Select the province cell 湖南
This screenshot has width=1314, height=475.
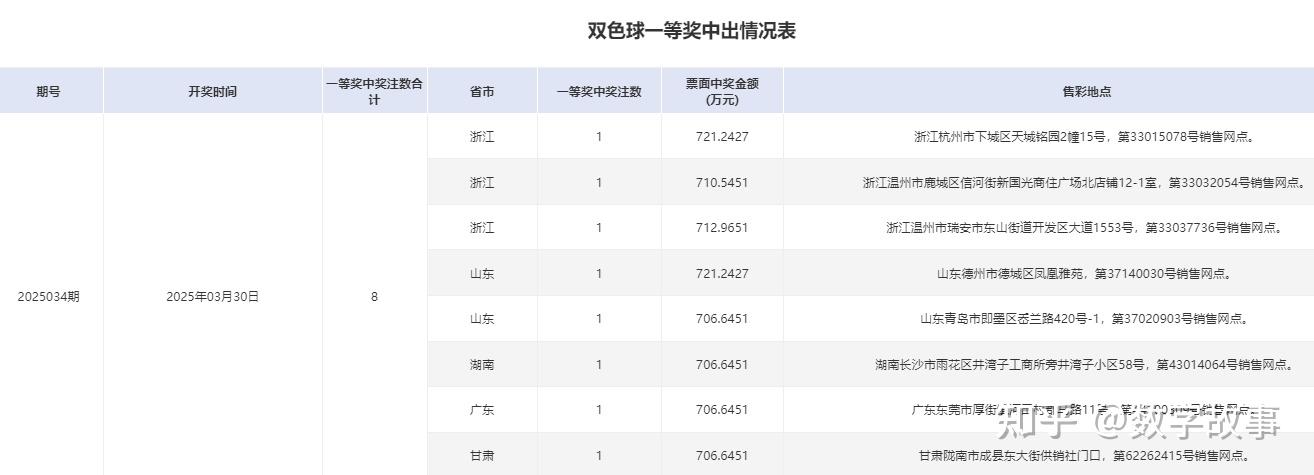(482, 364)
